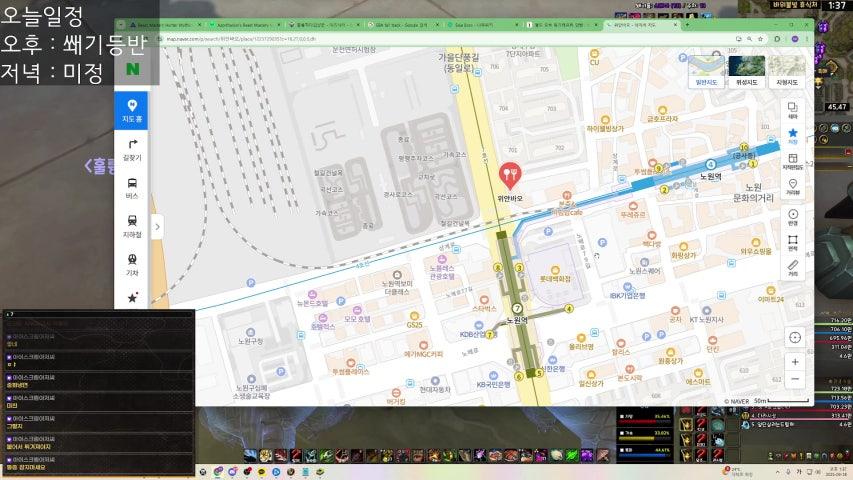Select the 메가MGC커피 marker
The image size is (853, 480).
(423, 349)
